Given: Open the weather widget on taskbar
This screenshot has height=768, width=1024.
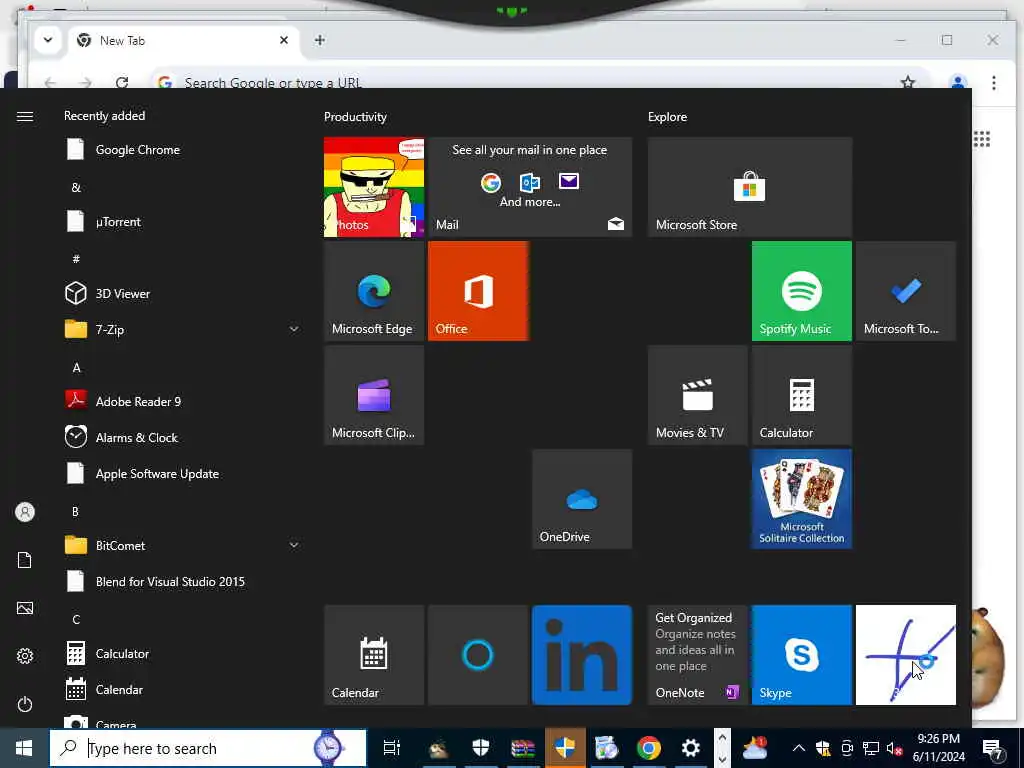Looking at the screenshot, I should [x=755, y=748].
